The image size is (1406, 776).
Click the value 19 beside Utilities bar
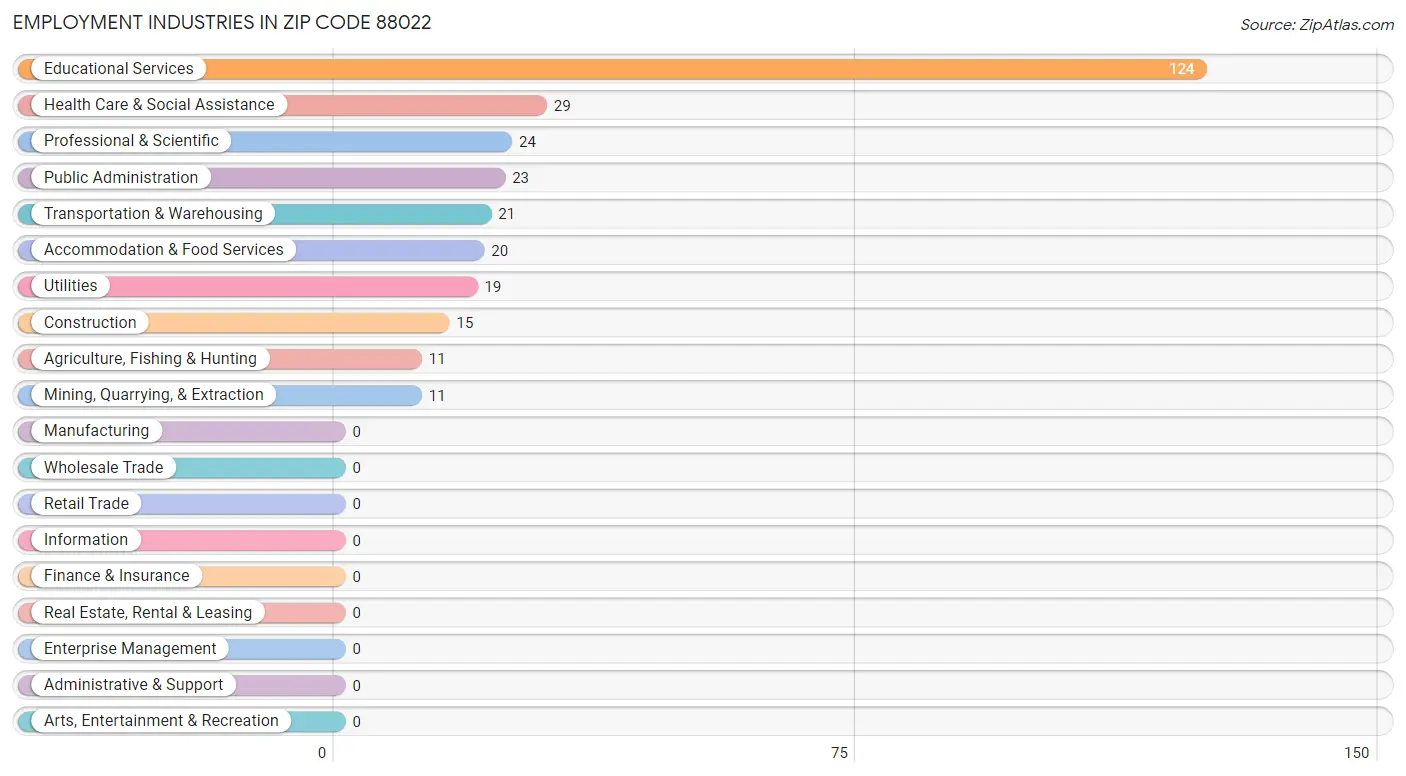[493, 286]
